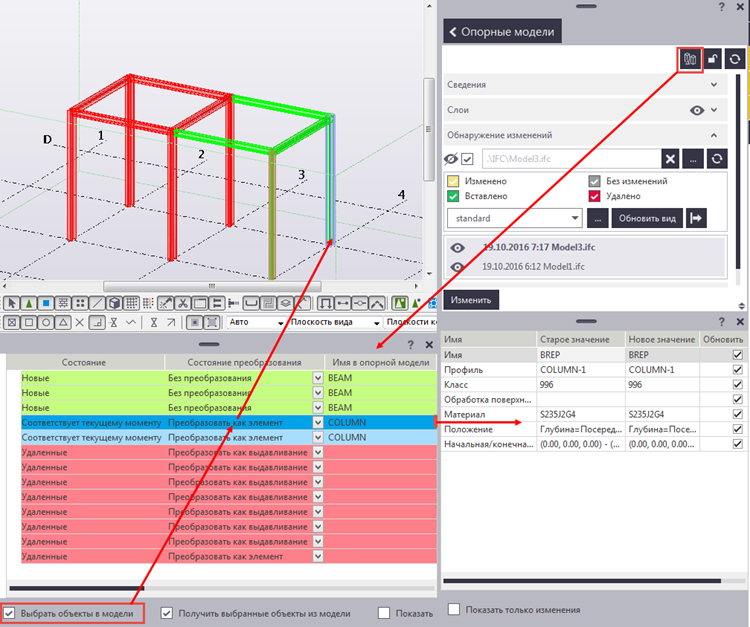Click the convert IFC objects icon

coord(690,60)
